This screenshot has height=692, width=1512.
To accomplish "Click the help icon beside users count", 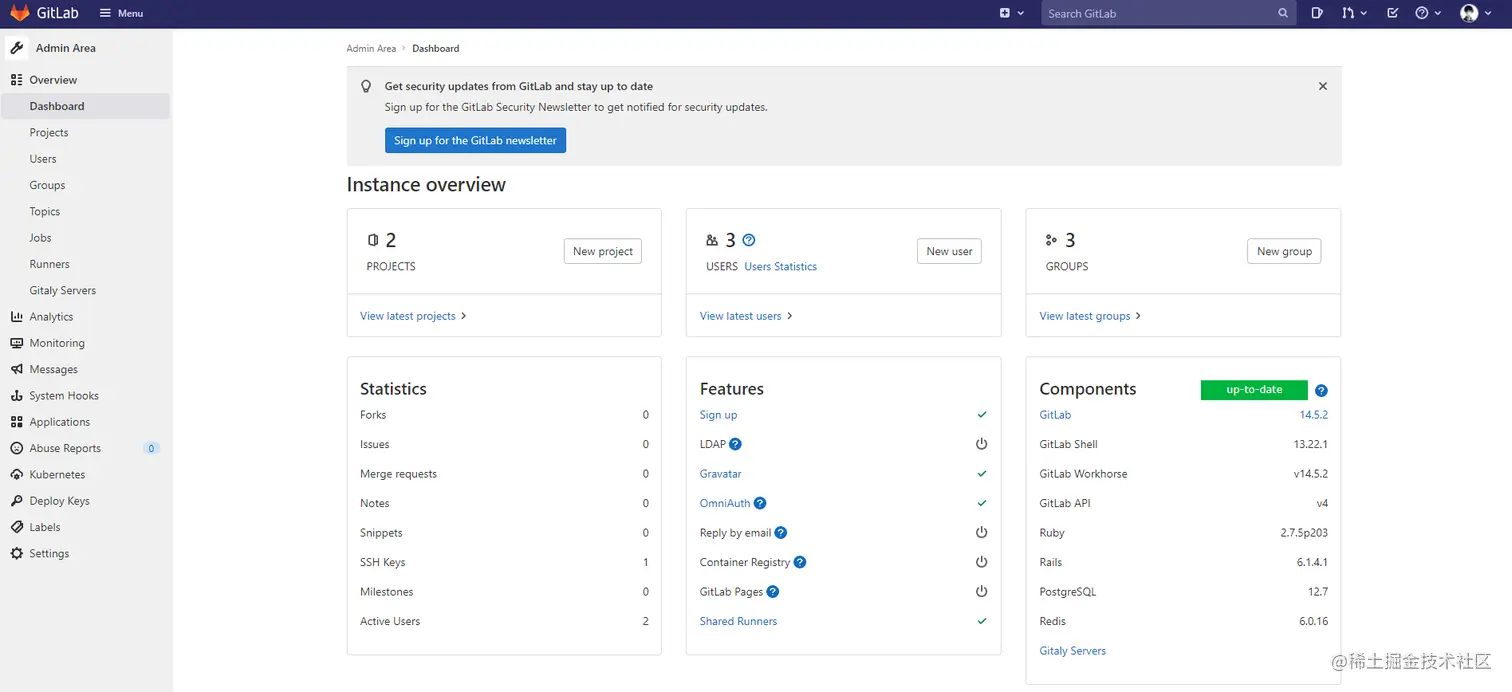I will pos(749,240).
